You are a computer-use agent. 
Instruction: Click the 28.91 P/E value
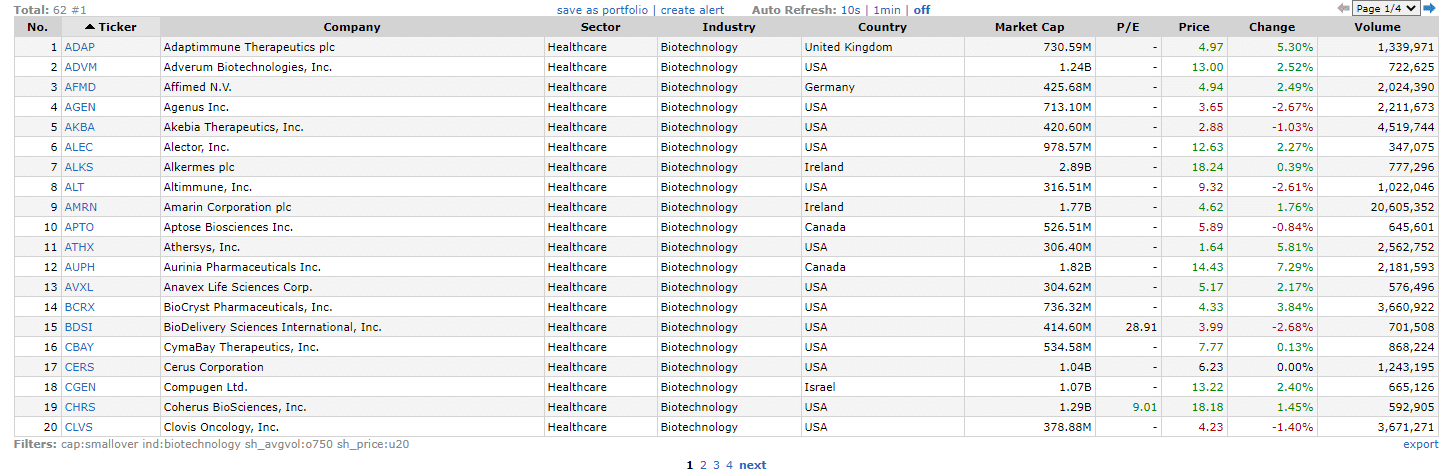pos(1142,327)
